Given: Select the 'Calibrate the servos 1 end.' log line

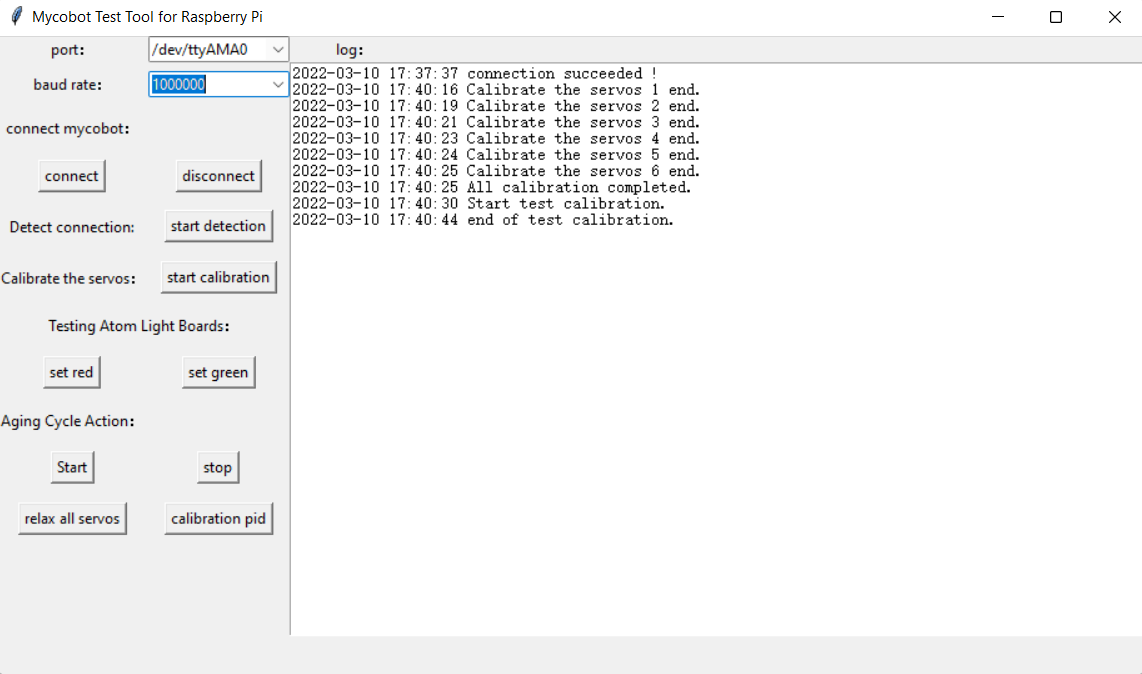Looking at the screenshot, I should click(x=496, y=90).
